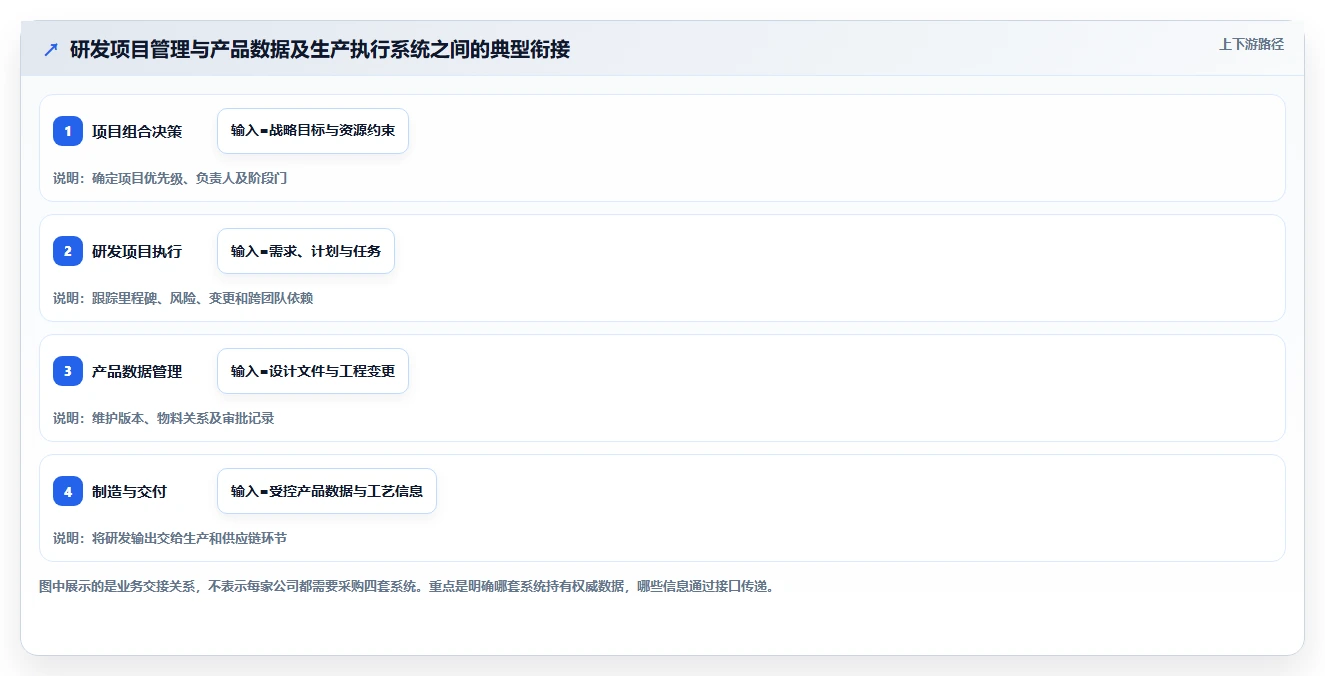Screen dimensions: 1325x676
Task: Select the step 4 number badge
Action: point(68,491)
